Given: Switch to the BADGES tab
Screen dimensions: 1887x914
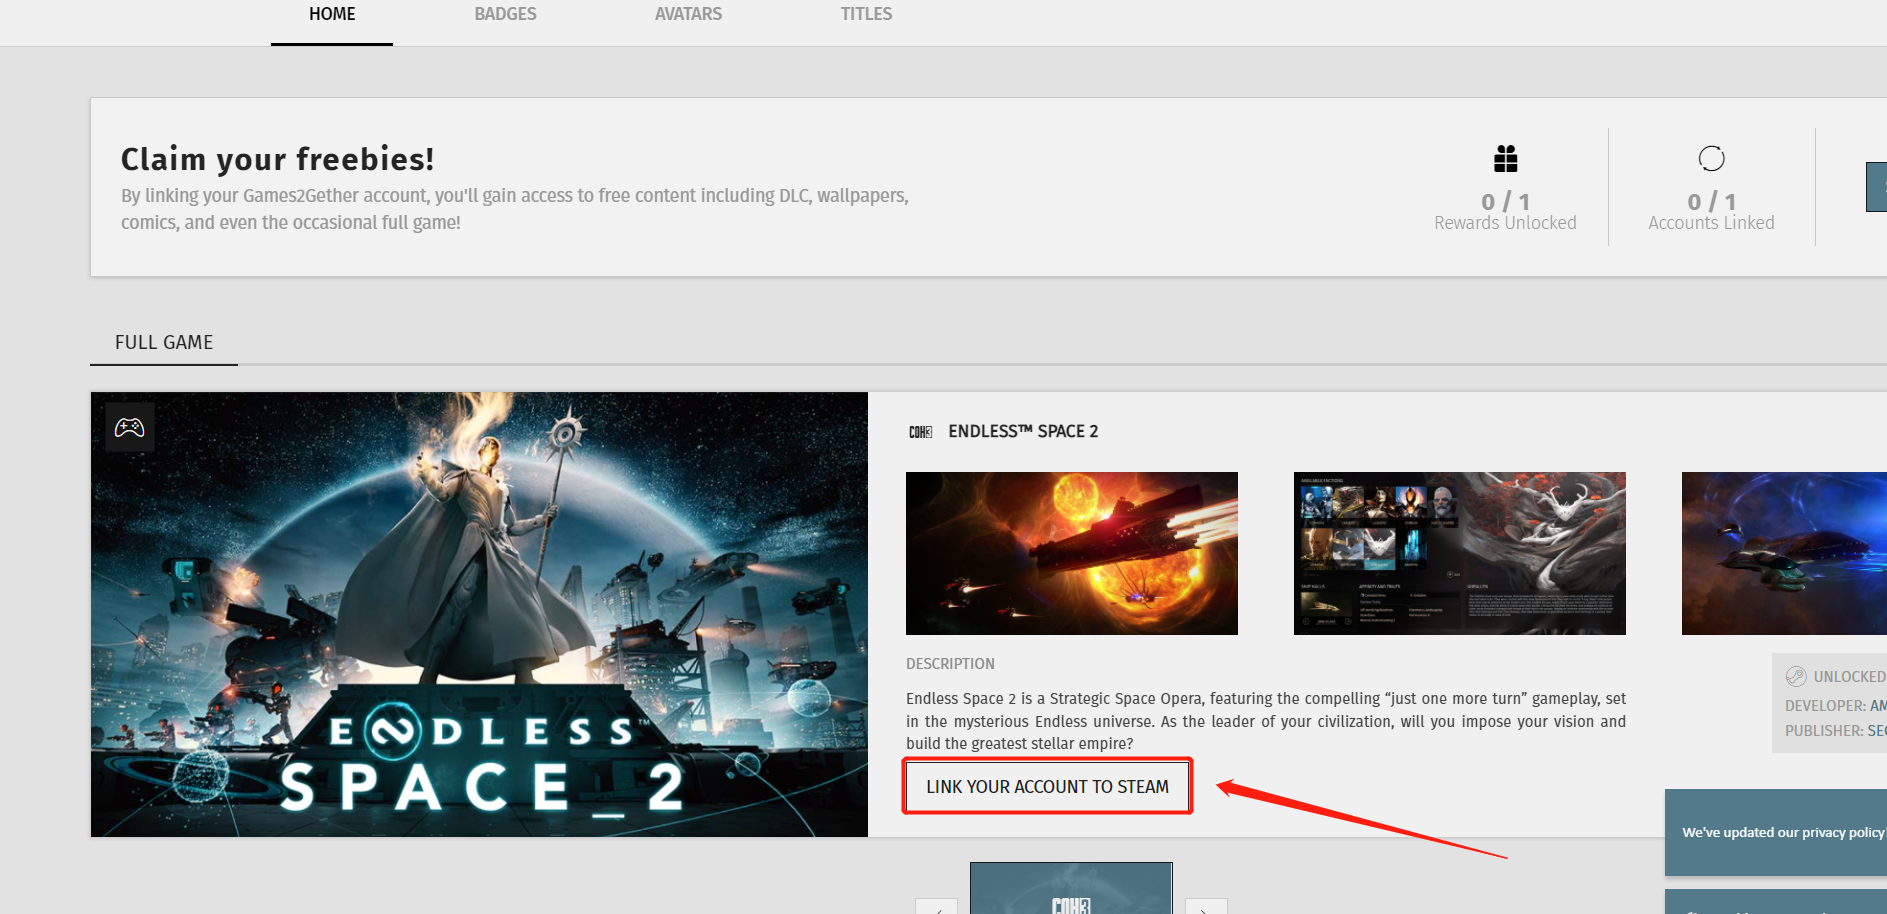Looking at the screenshot, I should click(x=505, y=15).
